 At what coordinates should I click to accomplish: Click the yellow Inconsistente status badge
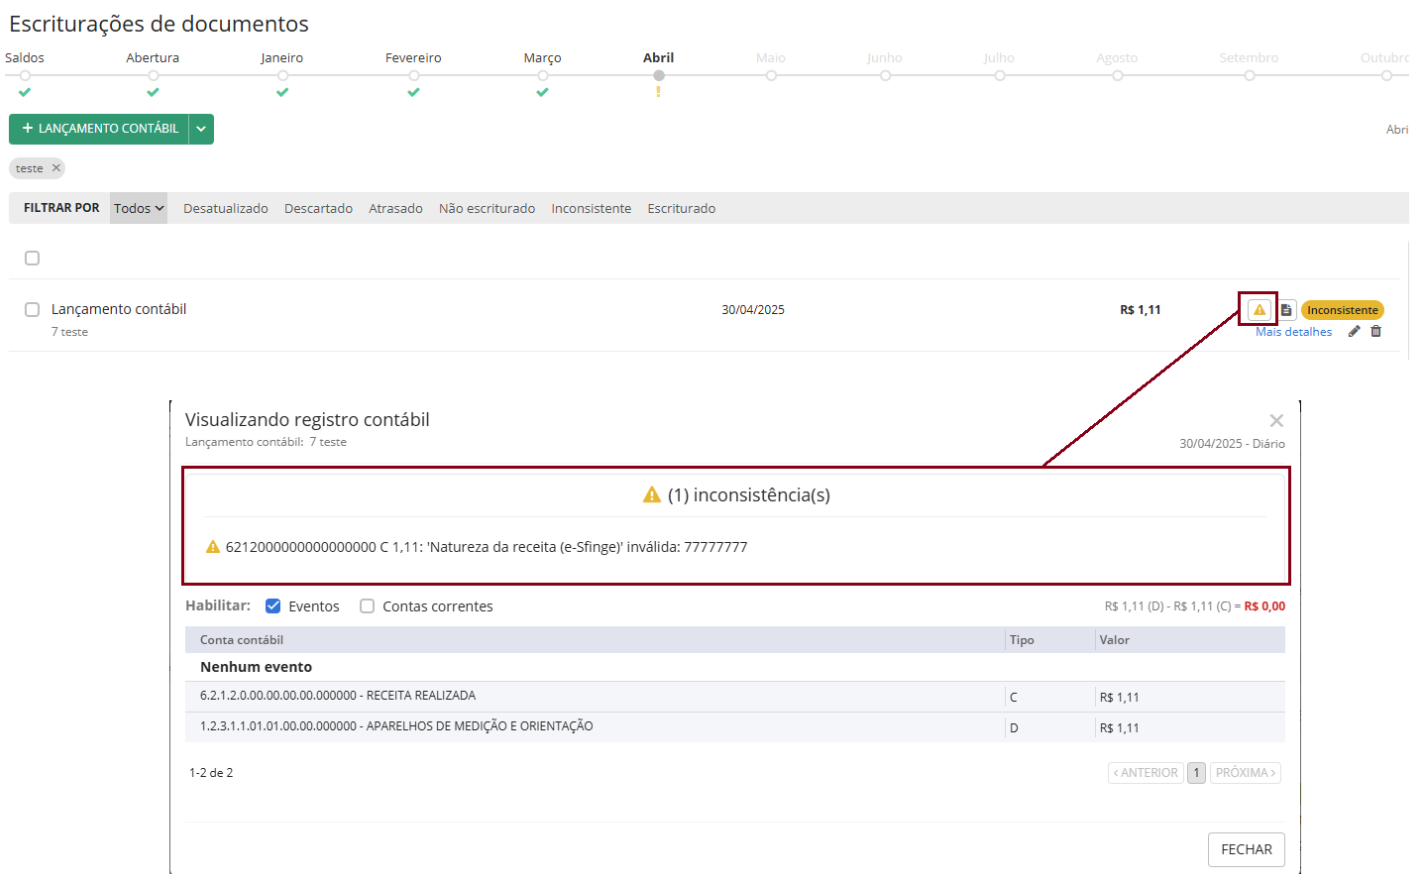click(x=1342, y=310)
